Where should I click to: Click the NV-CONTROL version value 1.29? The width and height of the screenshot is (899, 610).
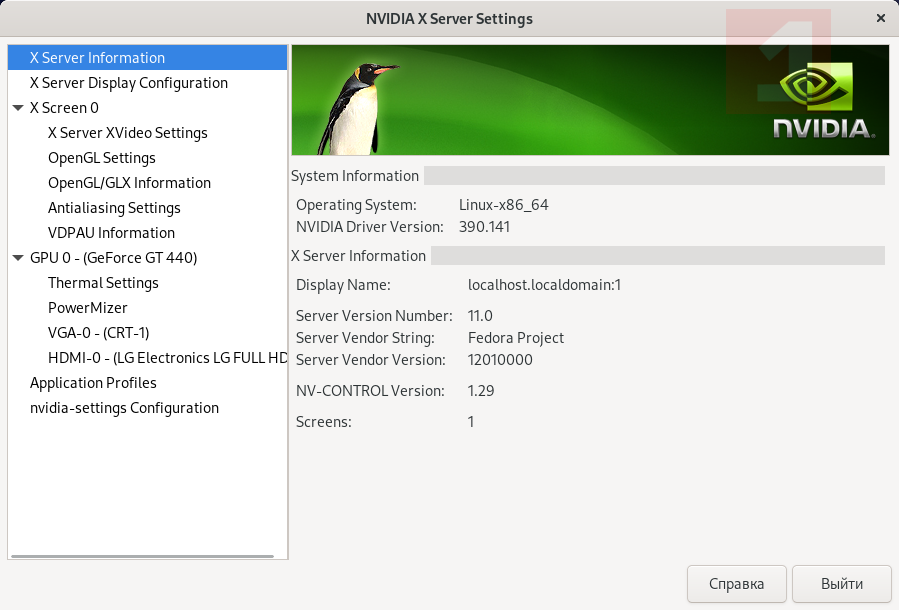(x=480, y=391)
